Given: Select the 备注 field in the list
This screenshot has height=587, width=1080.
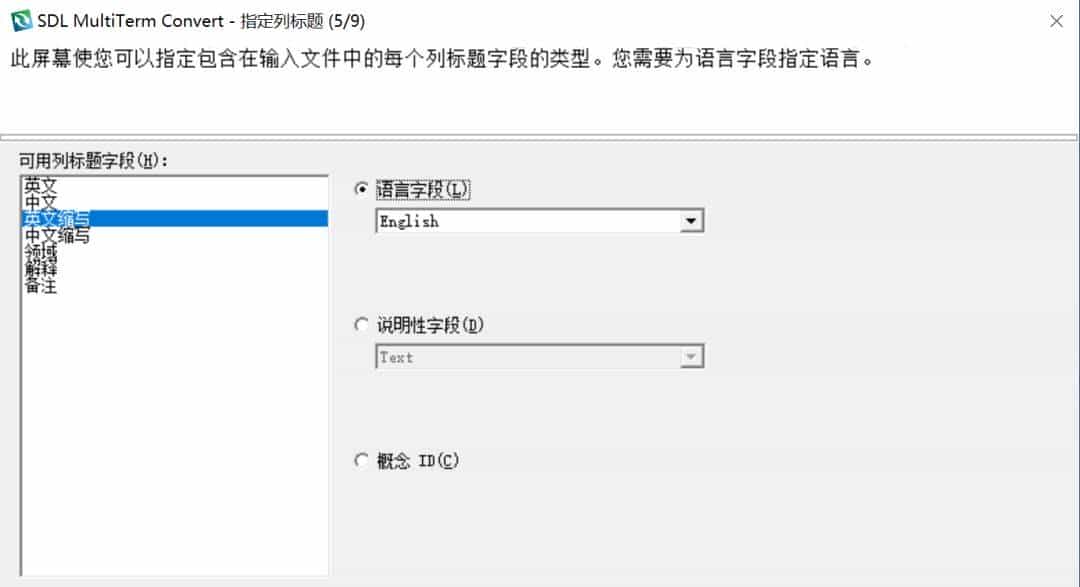Looking at the screenshot, I should 38,286.
